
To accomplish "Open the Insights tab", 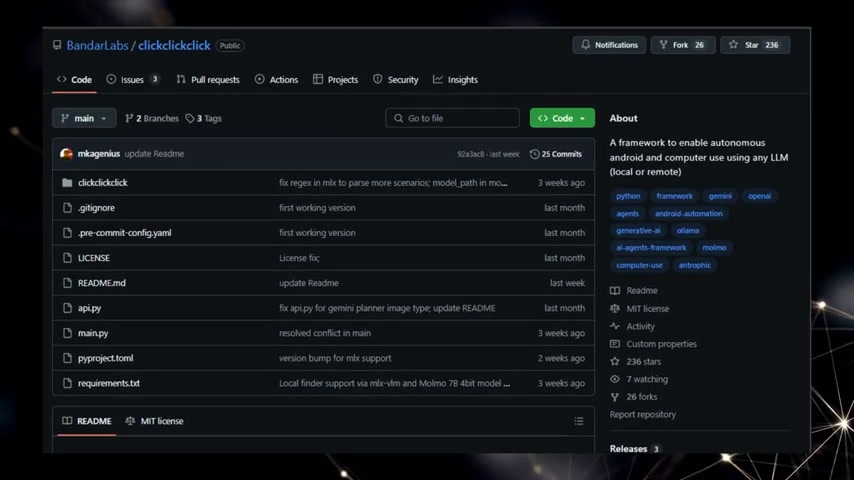I will point(455,80).
